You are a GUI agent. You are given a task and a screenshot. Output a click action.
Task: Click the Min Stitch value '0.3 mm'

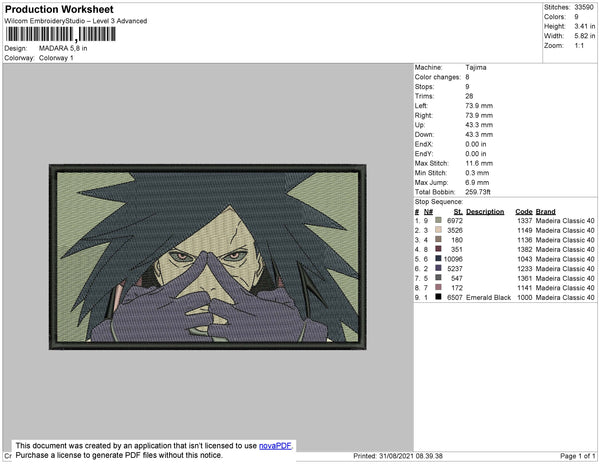click(477, 173)
